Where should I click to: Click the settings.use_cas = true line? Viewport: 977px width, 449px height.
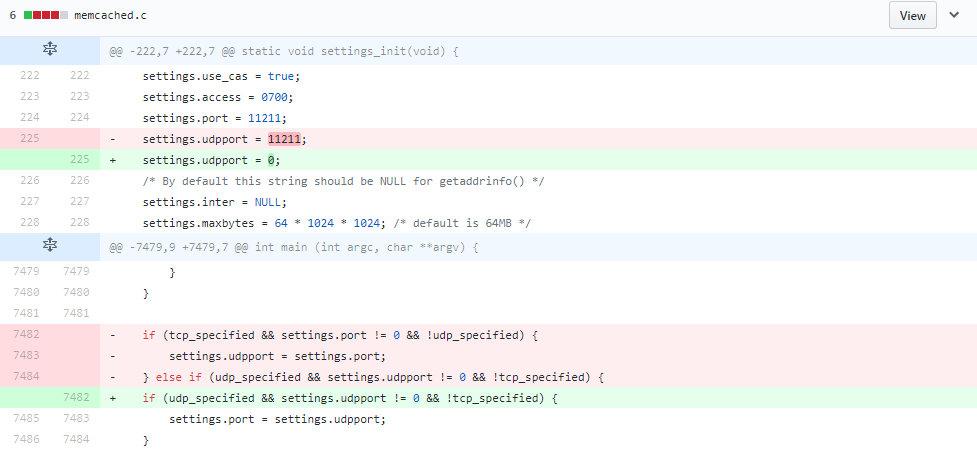coord(221,76)
